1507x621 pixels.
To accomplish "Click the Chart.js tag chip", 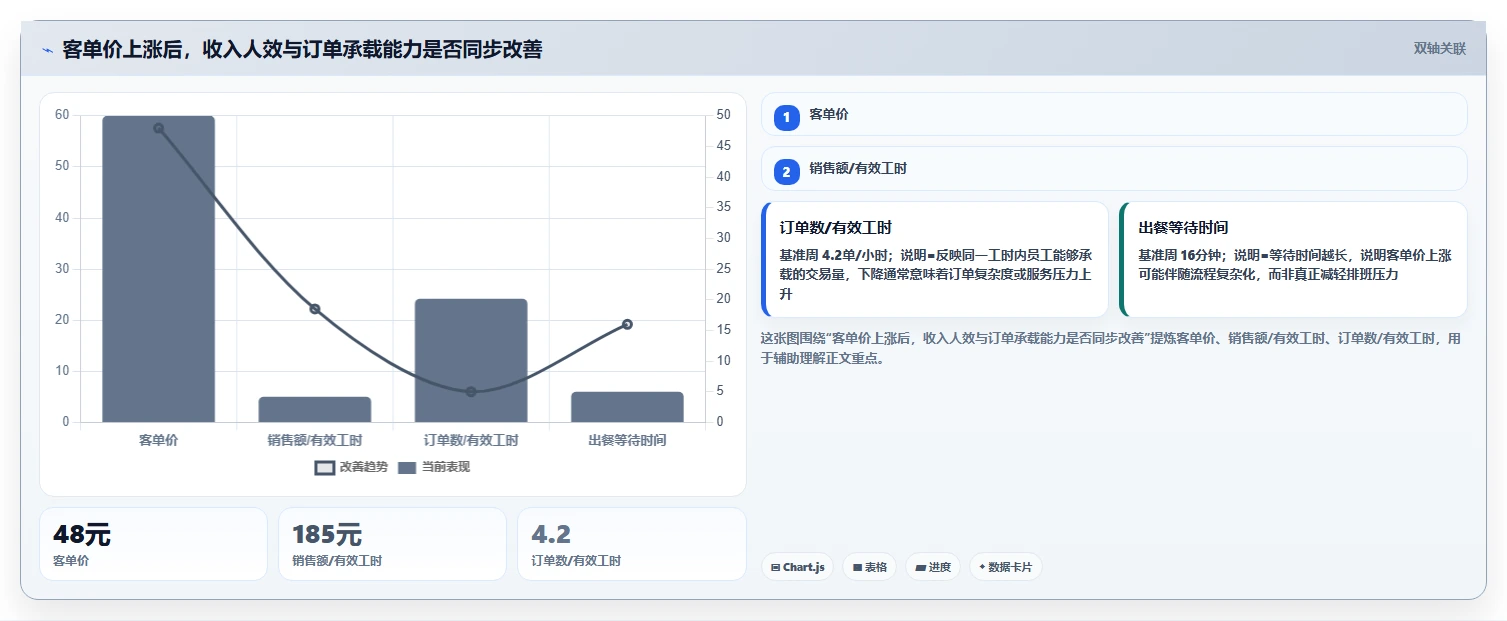I will click(x=797, y=567).
